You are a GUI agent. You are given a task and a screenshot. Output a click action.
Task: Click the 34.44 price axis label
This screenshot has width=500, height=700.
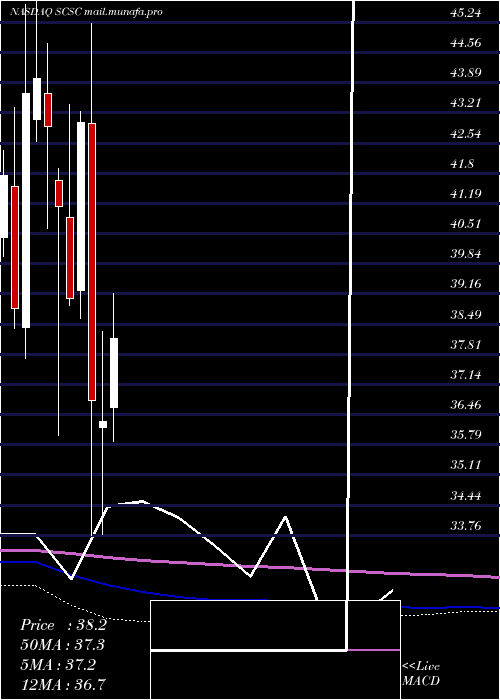coord(466,495)
